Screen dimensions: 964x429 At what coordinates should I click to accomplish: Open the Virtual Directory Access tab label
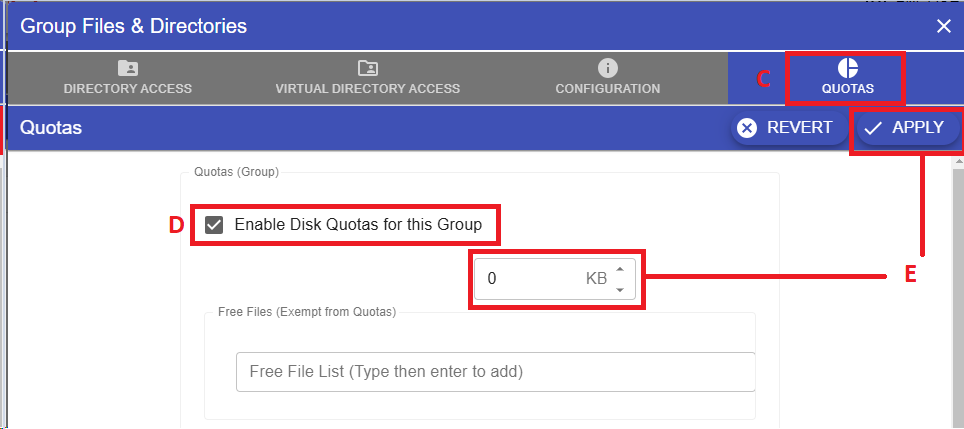tap(367, 89)
